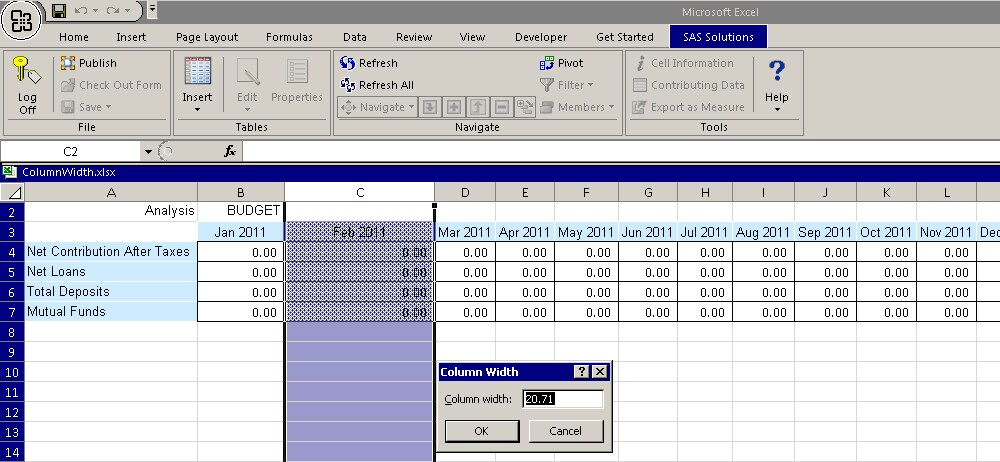This screenshot has width=1000, height=462.
Task: Open the Customize Quick Access Toolbar dropdown
Action: [151, 11]
